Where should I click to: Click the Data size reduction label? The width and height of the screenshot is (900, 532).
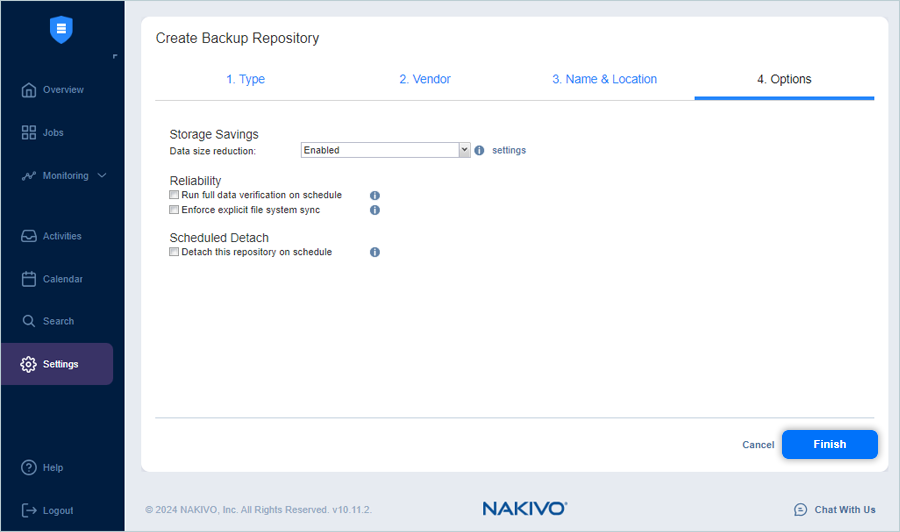[212, 151]
